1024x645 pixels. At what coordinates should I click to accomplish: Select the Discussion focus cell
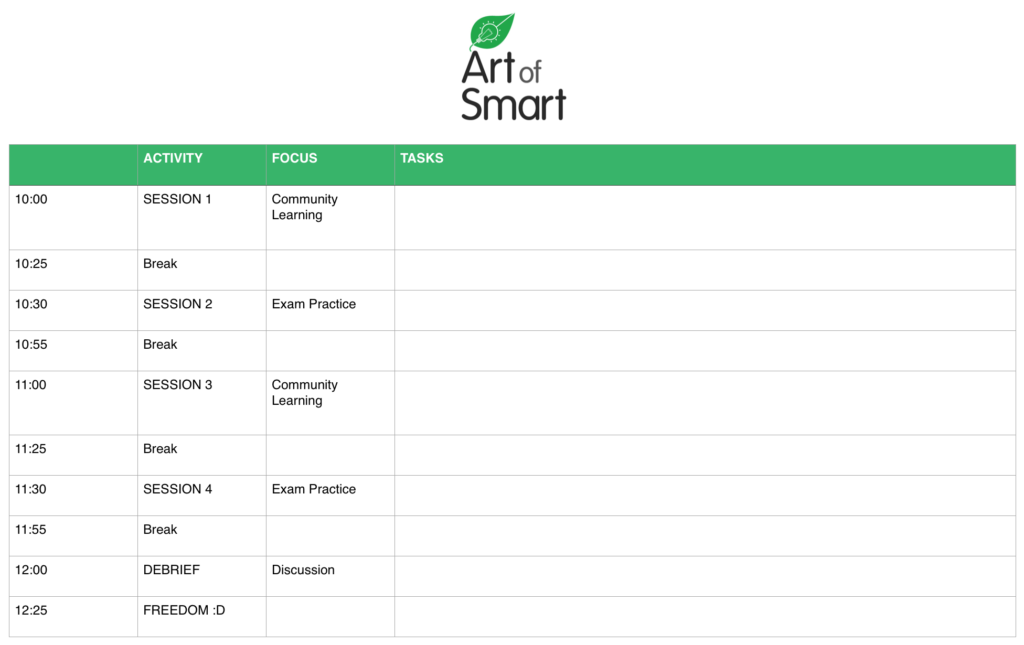coord(303,570)
